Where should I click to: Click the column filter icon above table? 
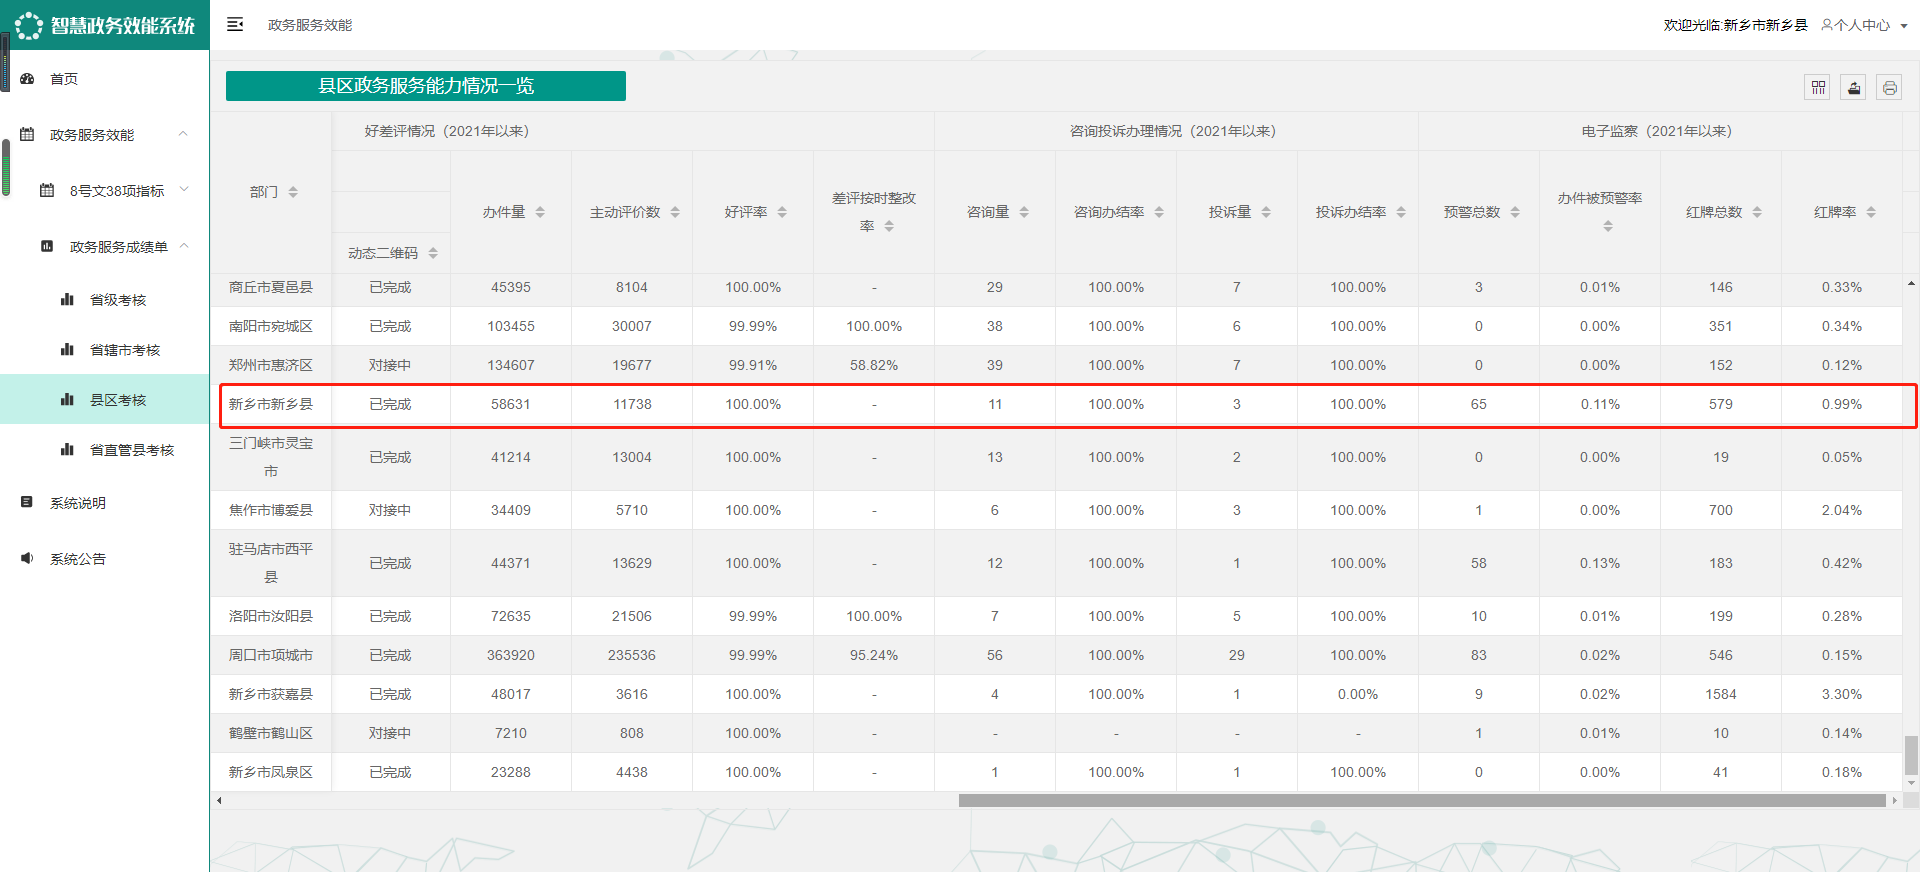(x=1818, y=88)
